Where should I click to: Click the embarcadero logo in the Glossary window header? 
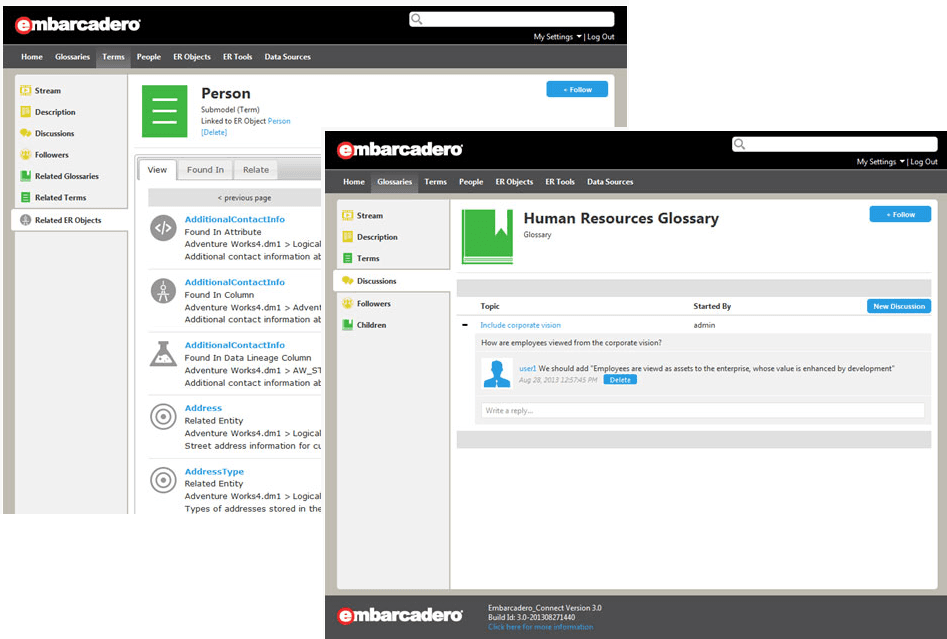click(x=400, y=149)
